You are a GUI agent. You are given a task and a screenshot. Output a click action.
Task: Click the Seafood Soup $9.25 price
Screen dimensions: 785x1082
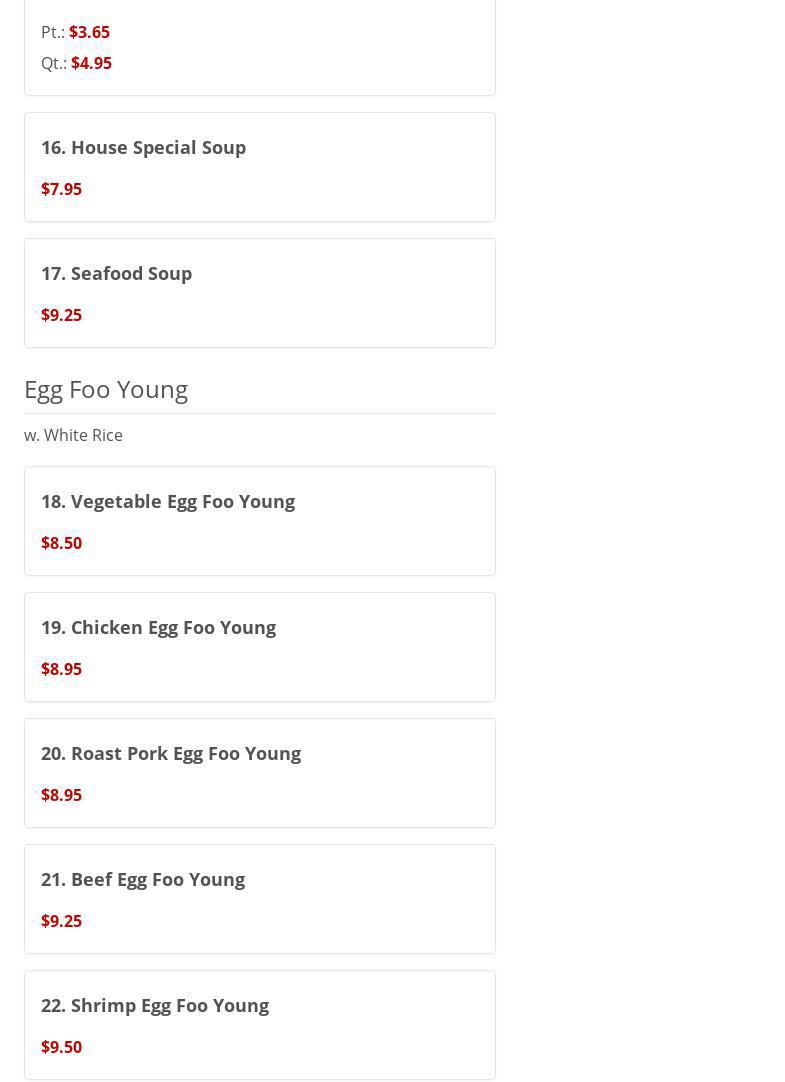point(61,315)
